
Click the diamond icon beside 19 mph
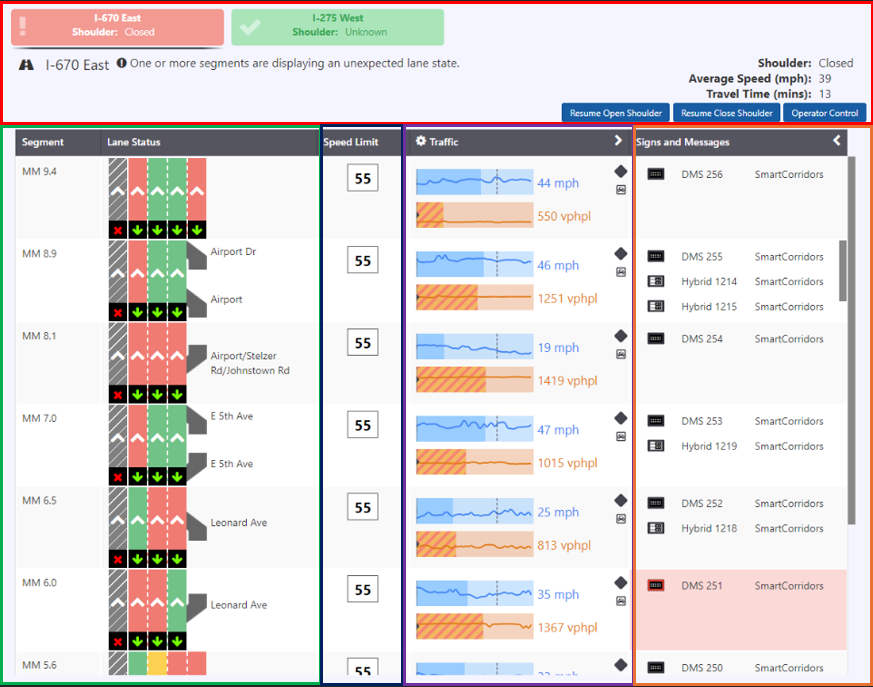click(621, 336)
